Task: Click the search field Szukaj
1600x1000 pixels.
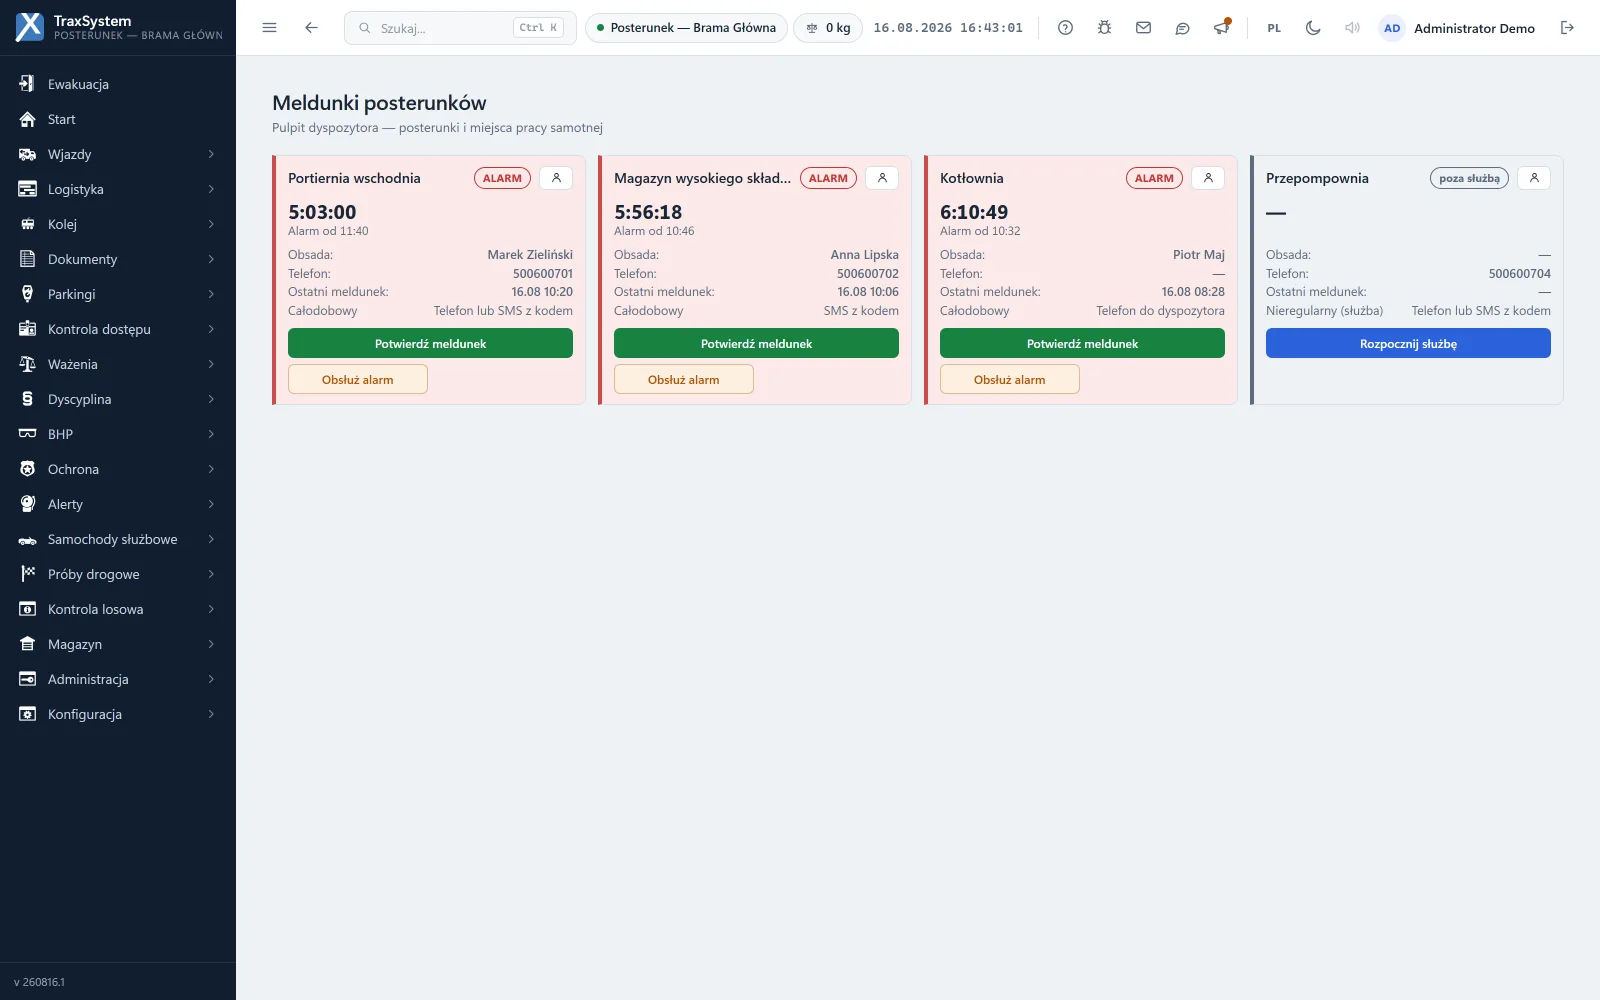Action: point(460,28)
